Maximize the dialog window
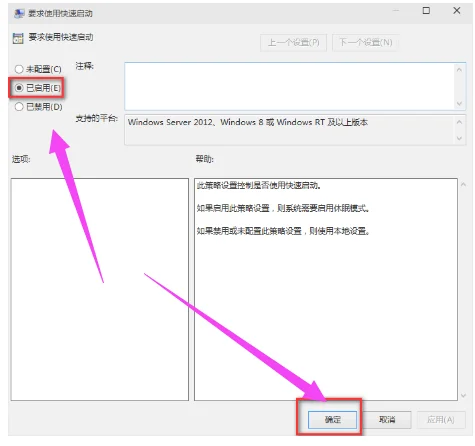Screen dimensions: 475x446 click(426, 11)
